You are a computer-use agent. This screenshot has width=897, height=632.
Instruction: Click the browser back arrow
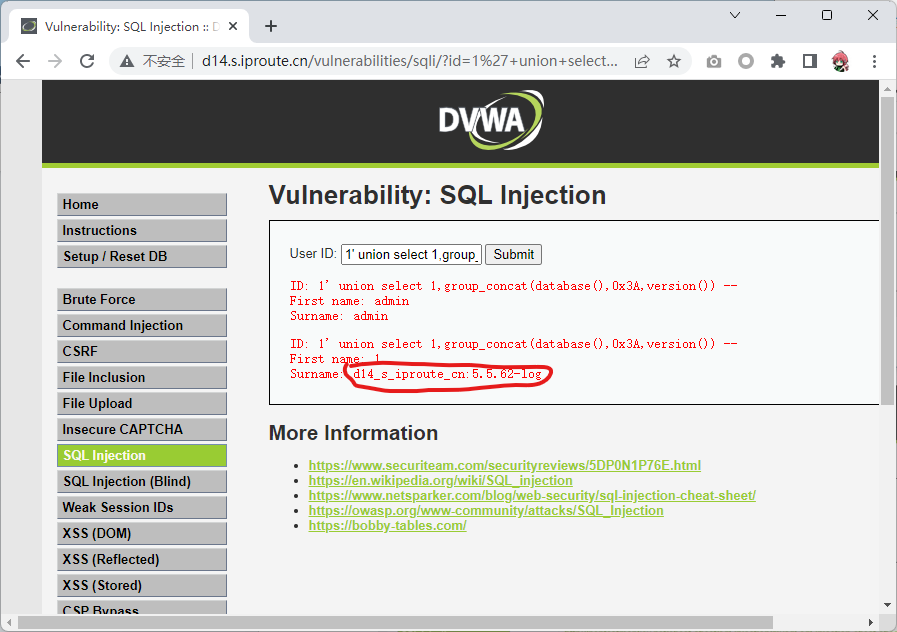(23, 61)
